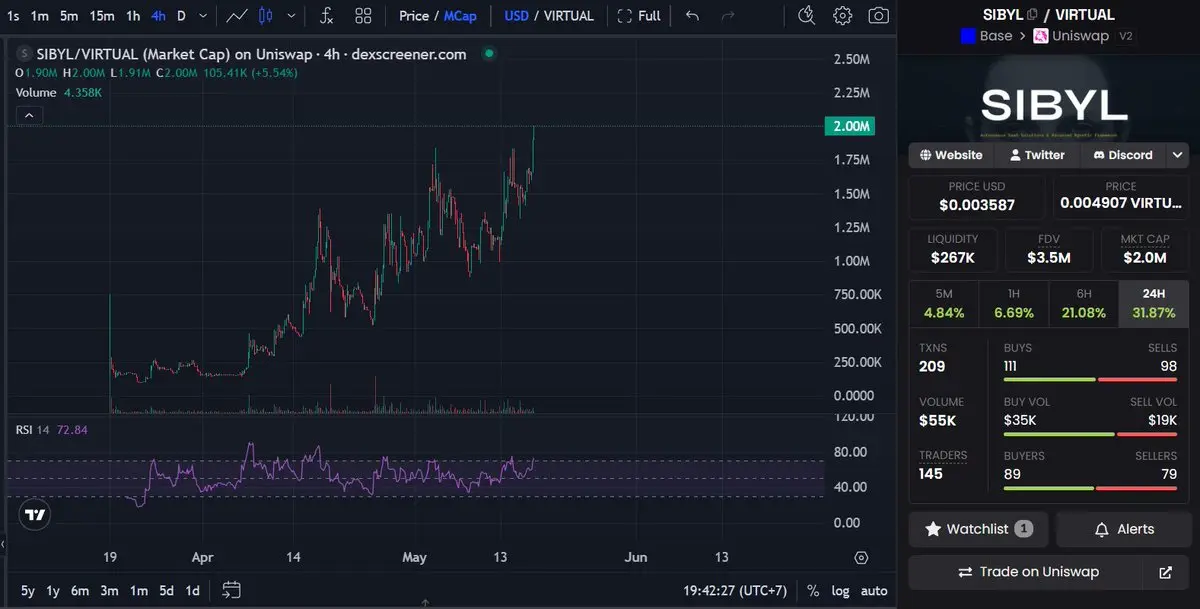Select VIRTUAL as the quote currency
The height and width of the screenshot is (609, 1200).
click(x=568, y=16)
